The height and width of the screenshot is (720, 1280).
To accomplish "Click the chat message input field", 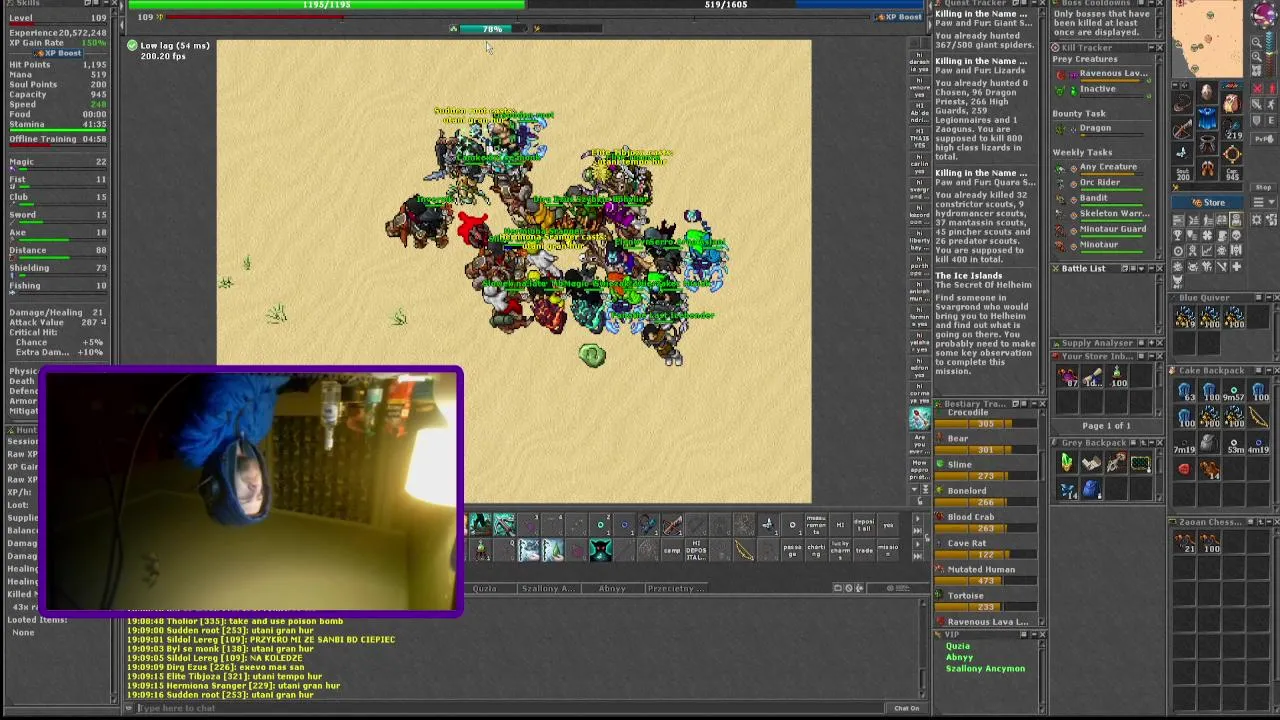I will [x=510, y=708].
